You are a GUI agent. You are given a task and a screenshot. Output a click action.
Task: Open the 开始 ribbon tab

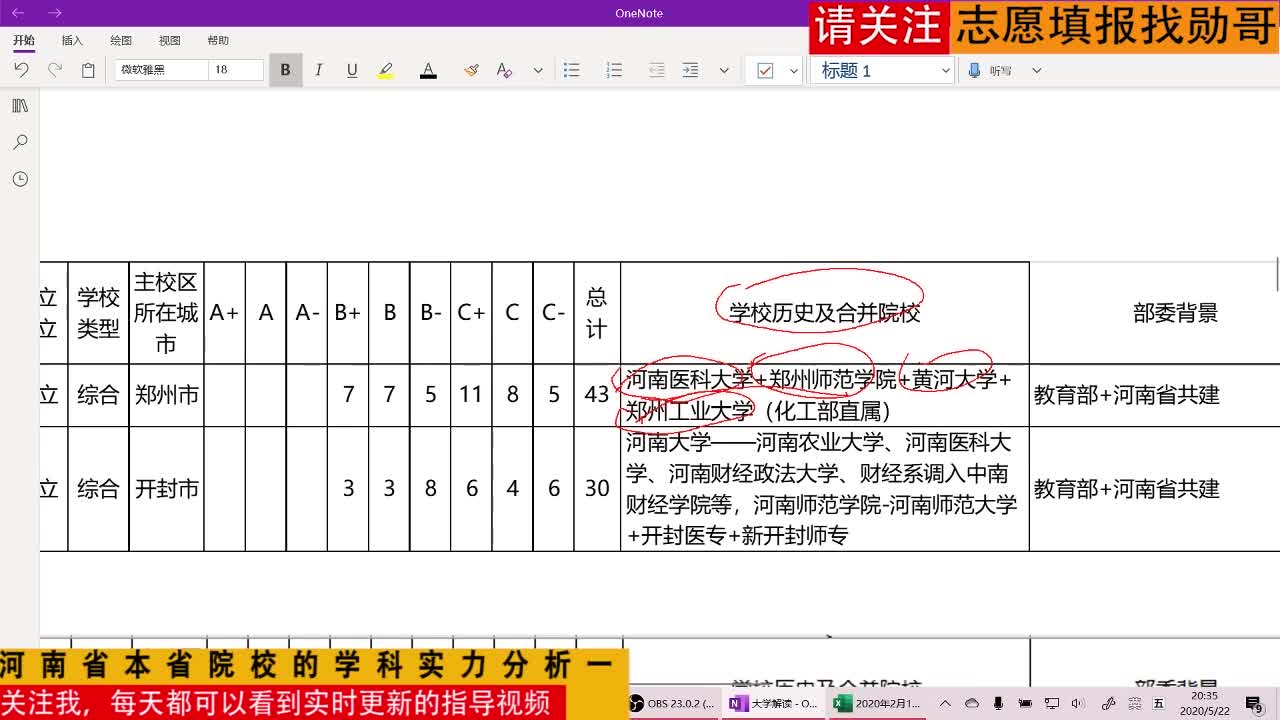click(23, 40)
